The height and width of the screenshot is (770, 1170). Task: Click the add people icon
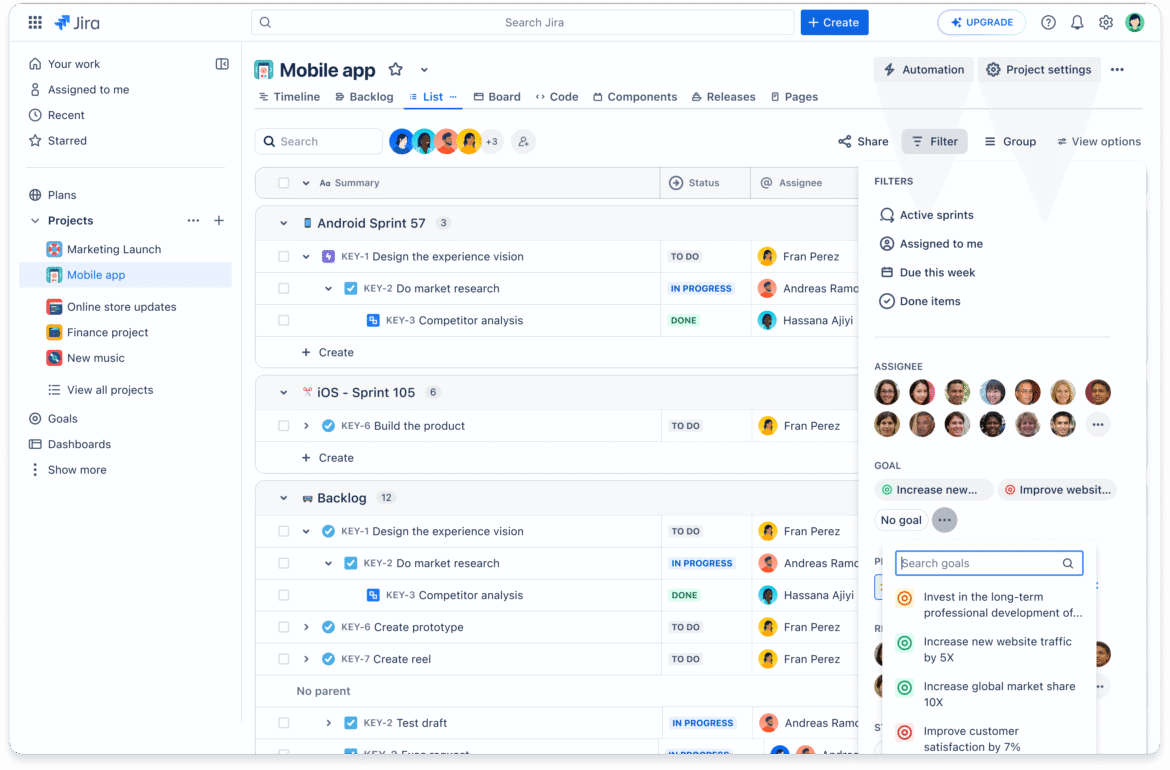pos(523,142)
